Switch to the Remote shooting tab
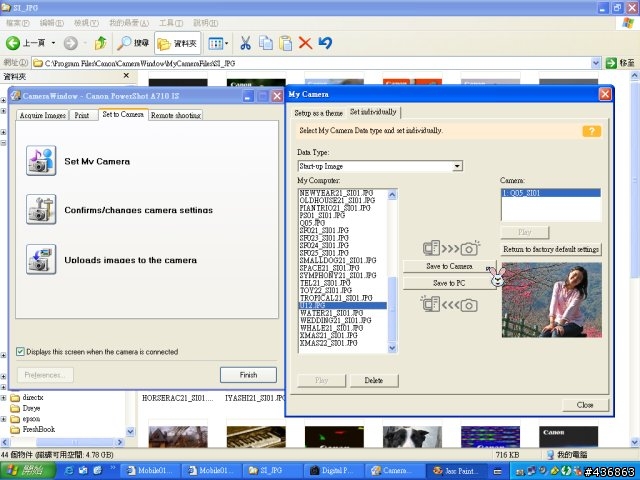The image size is (640, 480). 176,116
